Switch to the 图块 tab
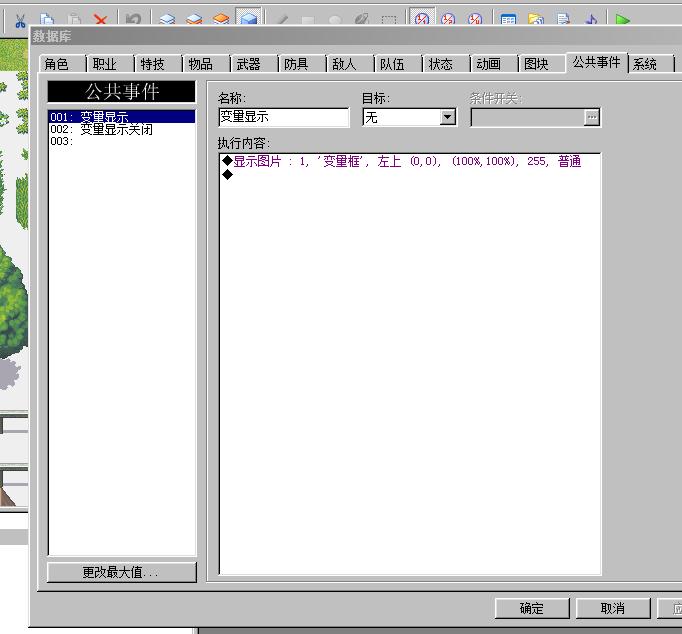Screen dimensions: 682x634 click(x=541, y=64)
